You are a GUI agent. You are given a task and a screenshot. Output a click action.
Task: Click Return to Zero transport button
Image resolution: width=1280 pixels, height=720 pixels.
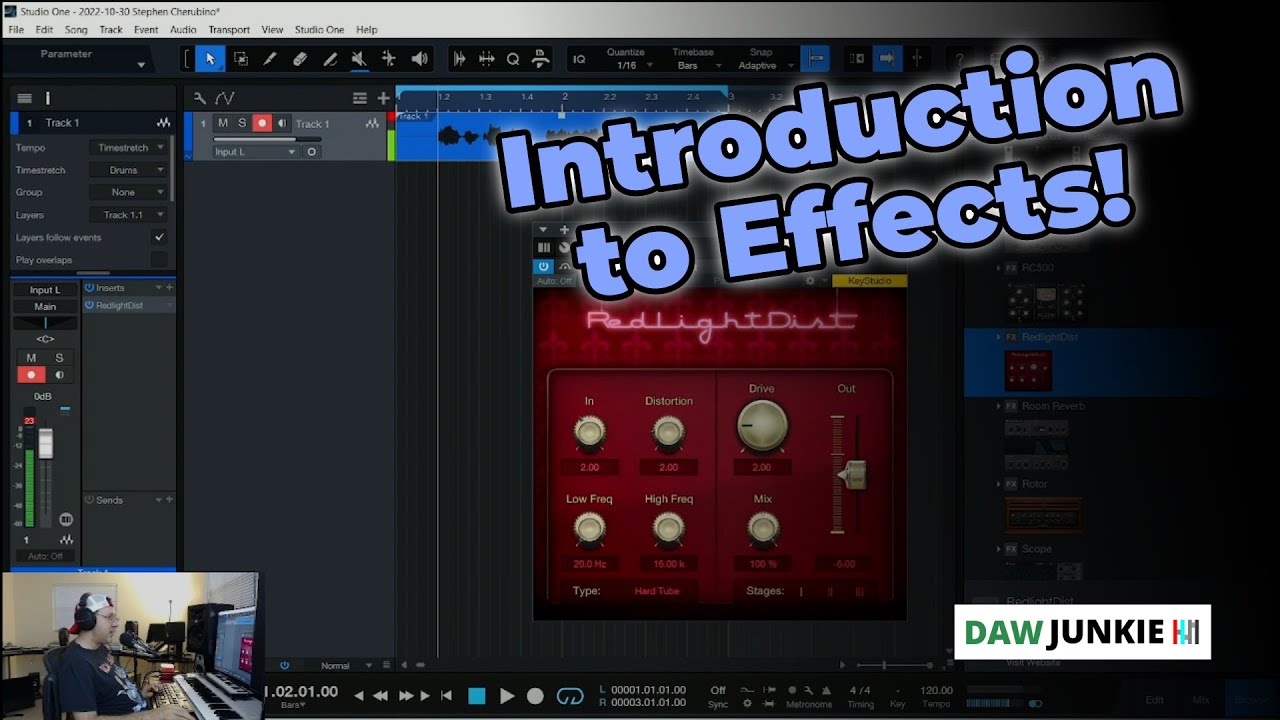(x=447, y=696)
